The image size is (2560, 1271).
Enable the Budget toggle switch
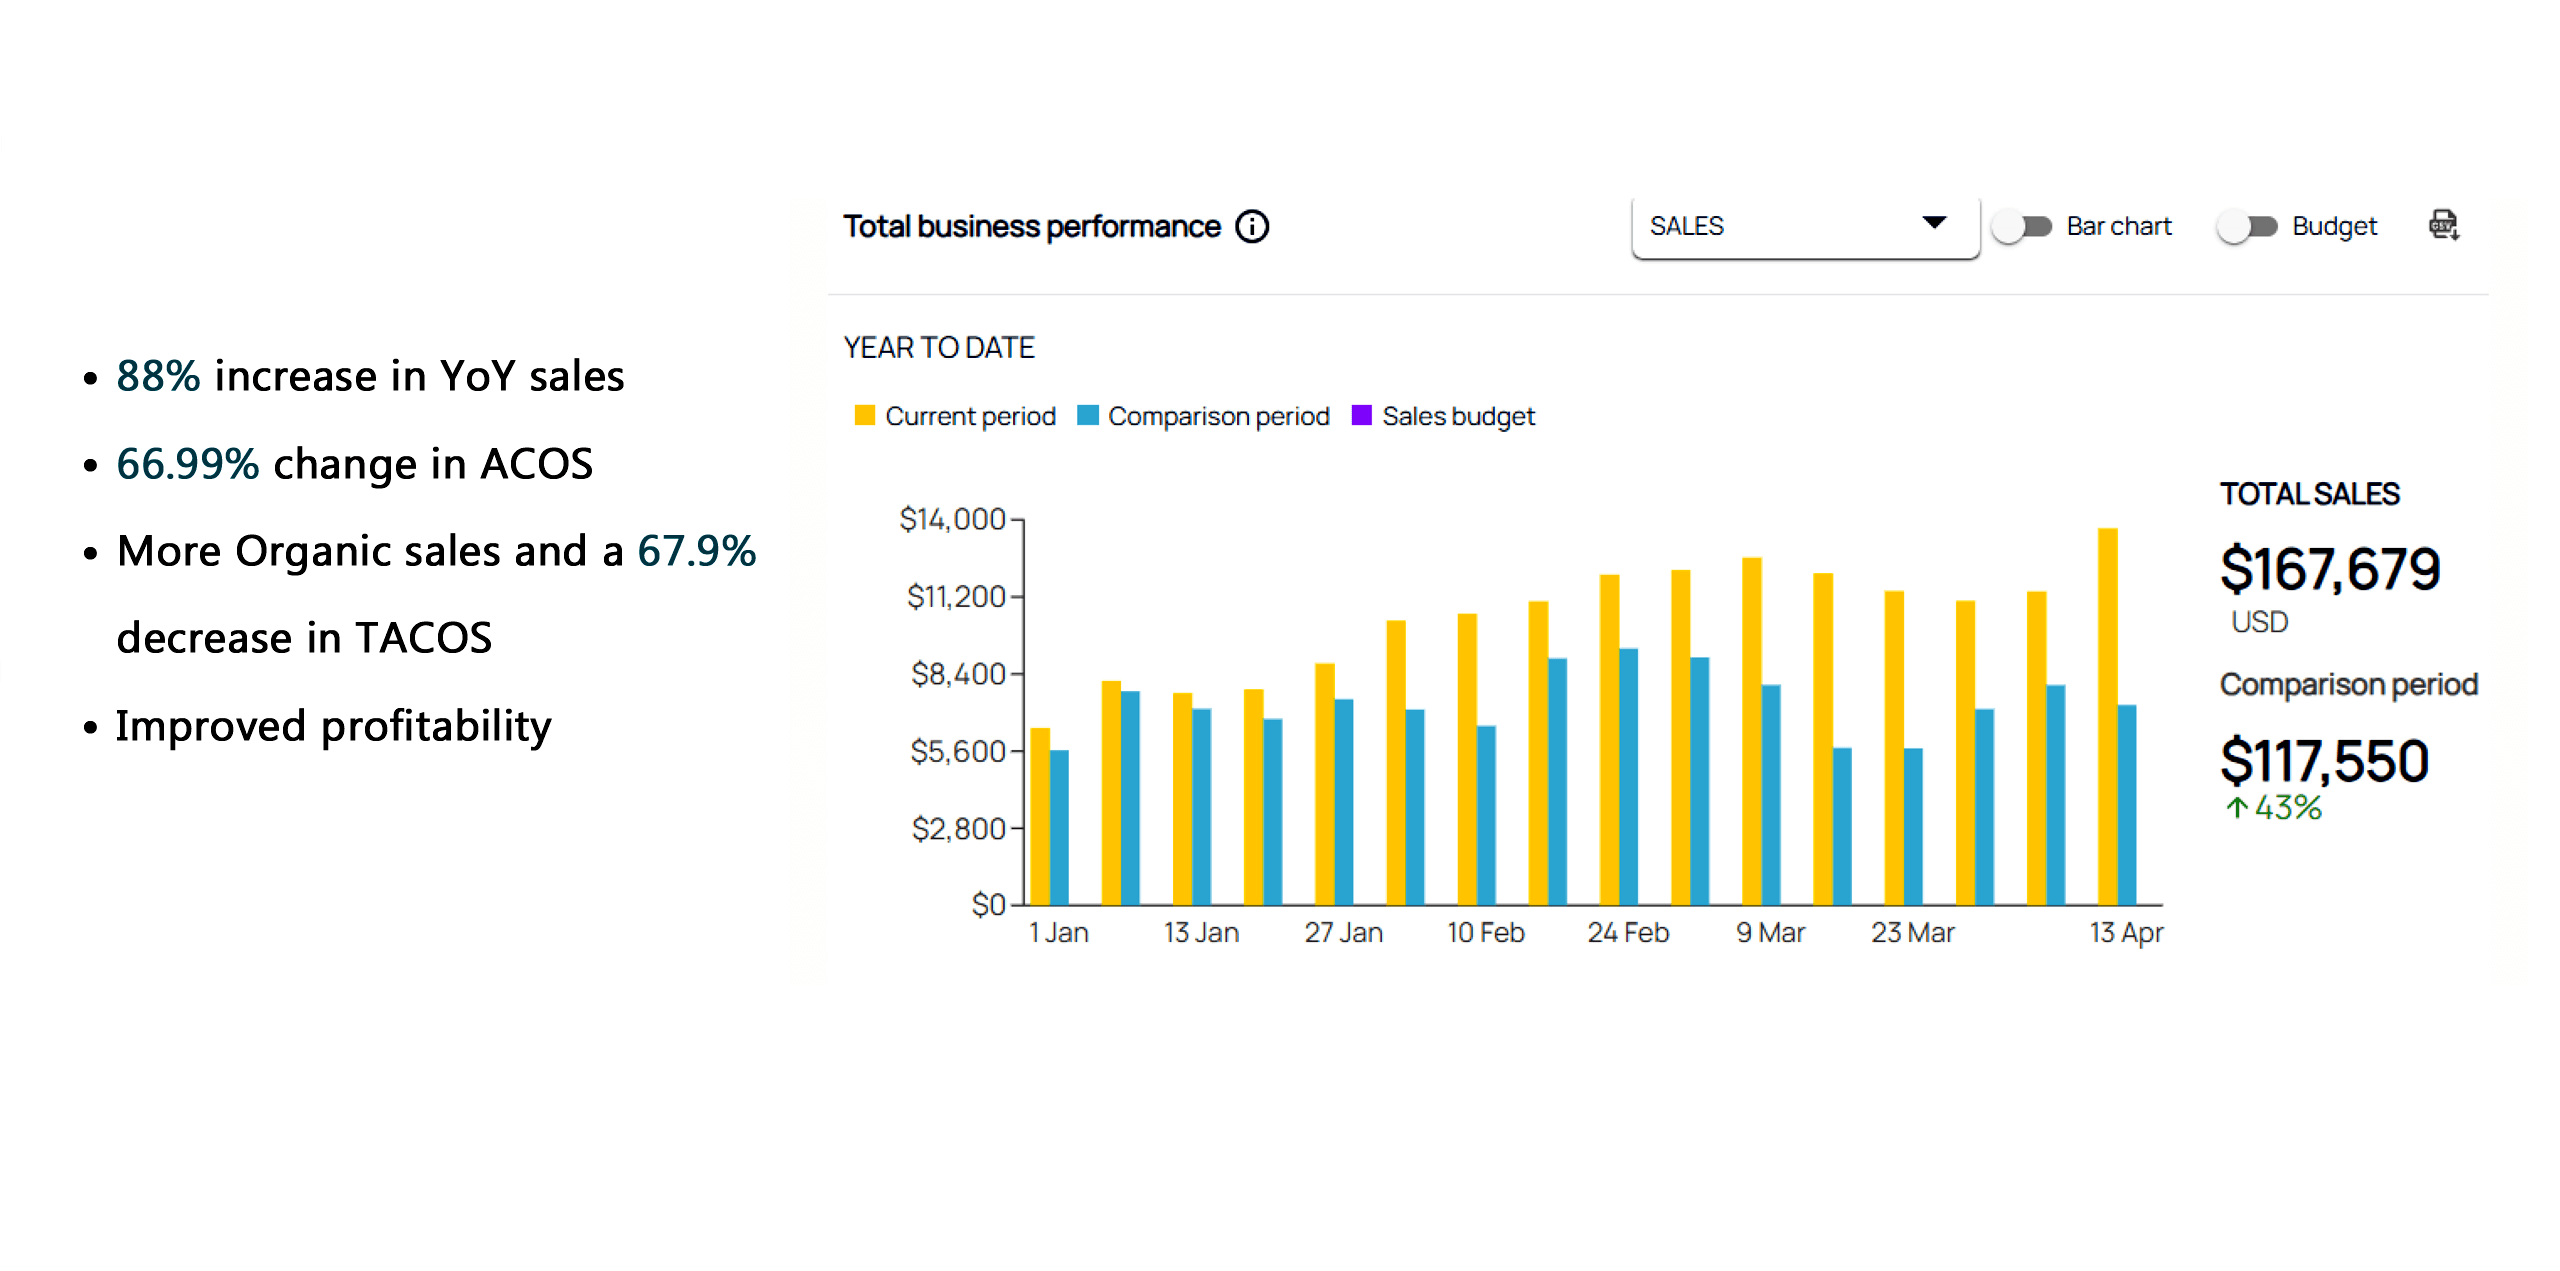point(2247,227)
